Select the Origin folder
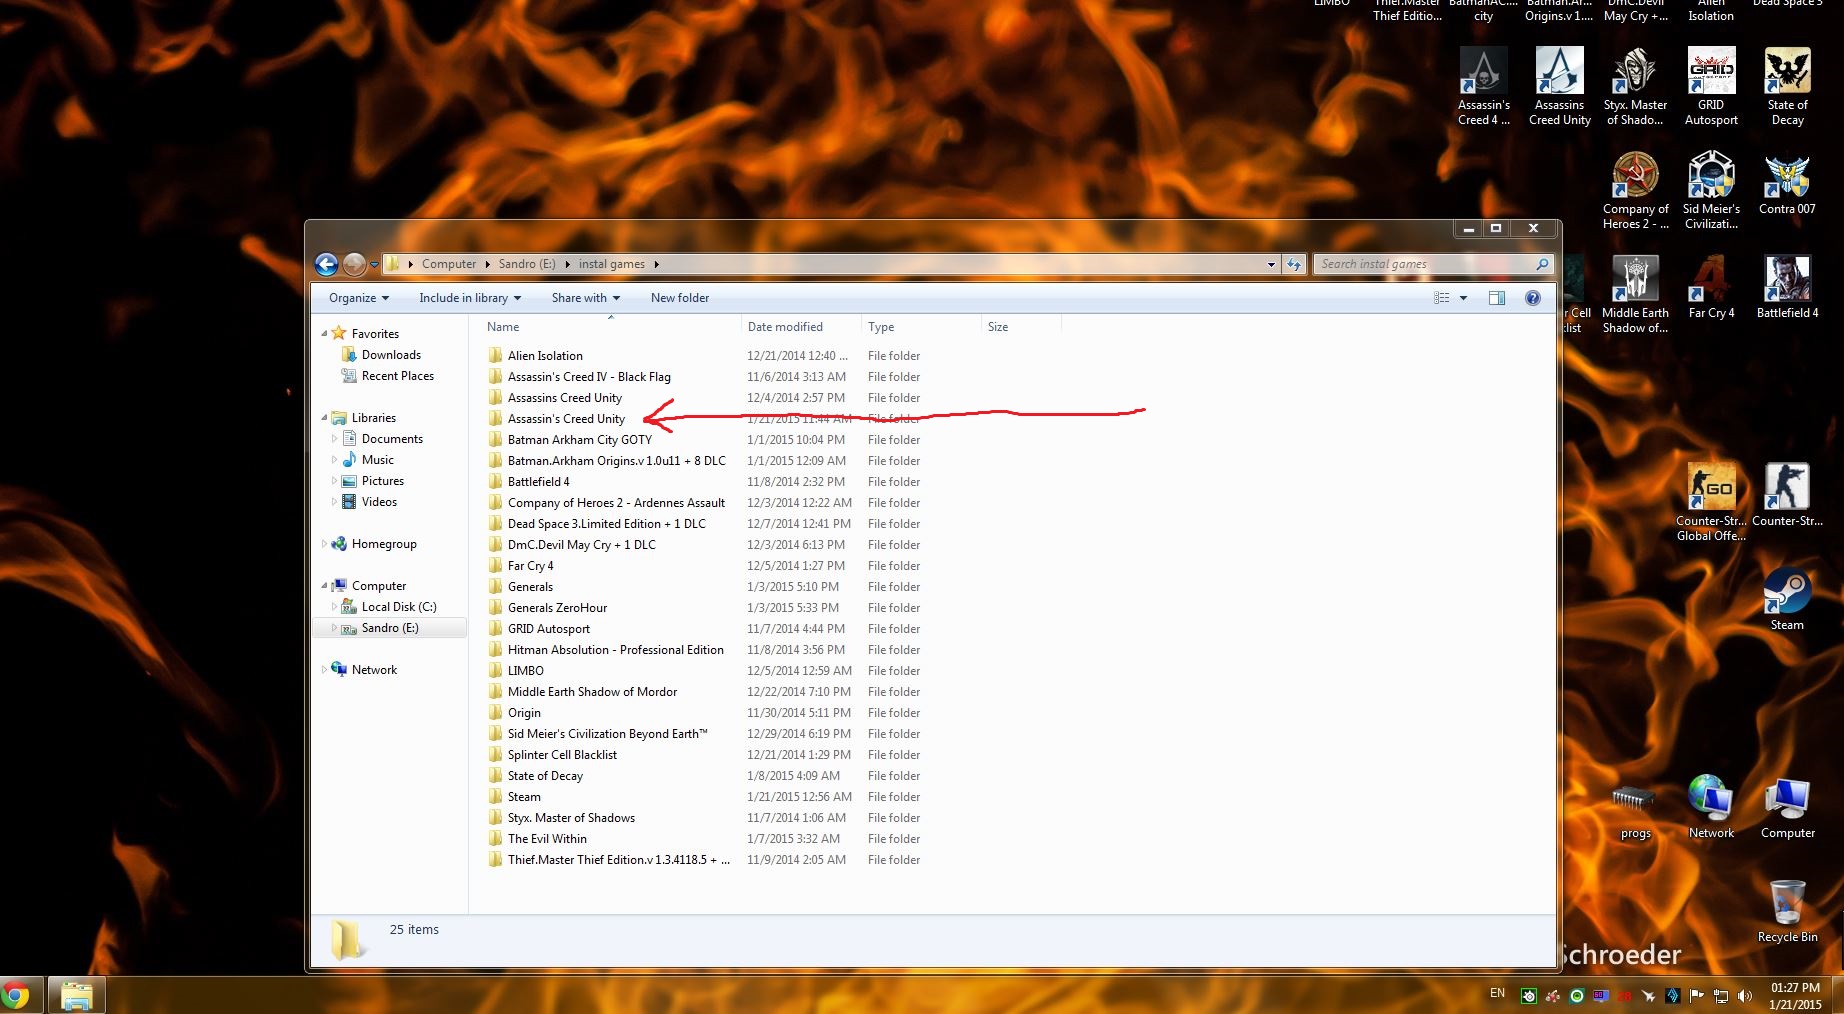Screen dimensions: 1844x1014 click(x=524, y=713)
